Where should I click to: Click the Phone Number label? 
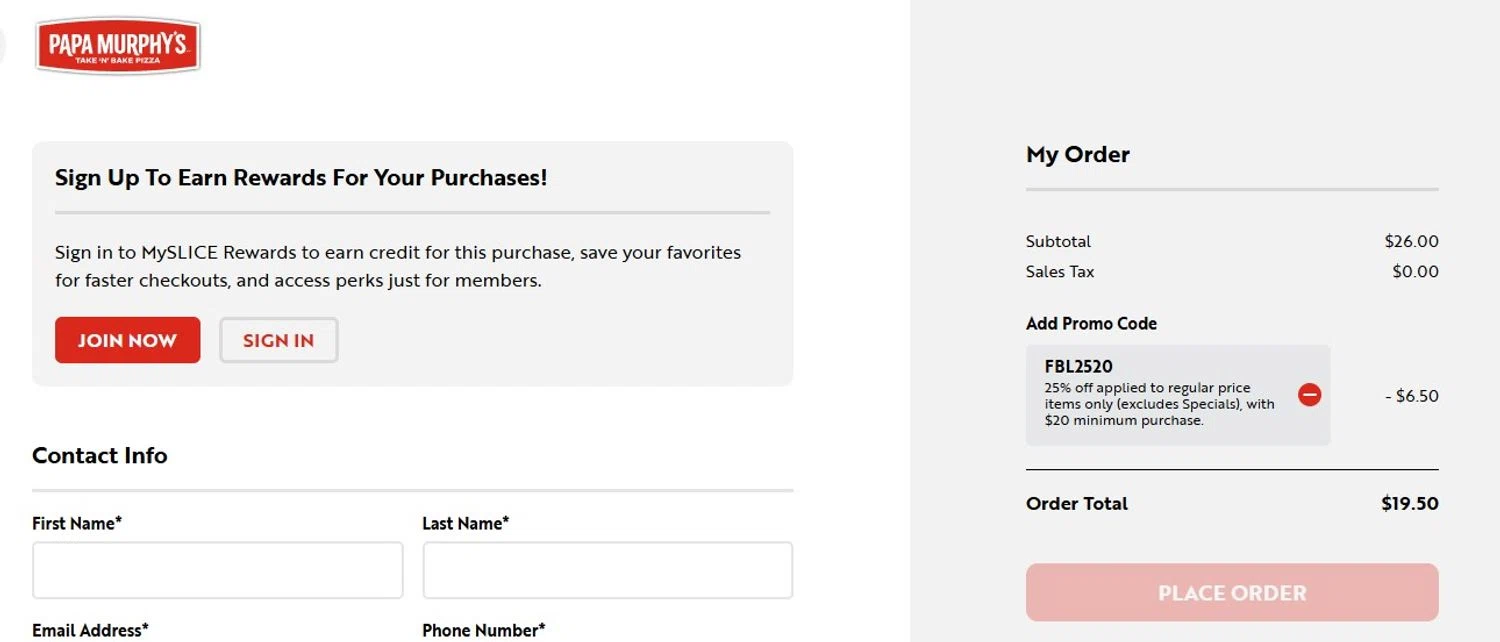483,630
